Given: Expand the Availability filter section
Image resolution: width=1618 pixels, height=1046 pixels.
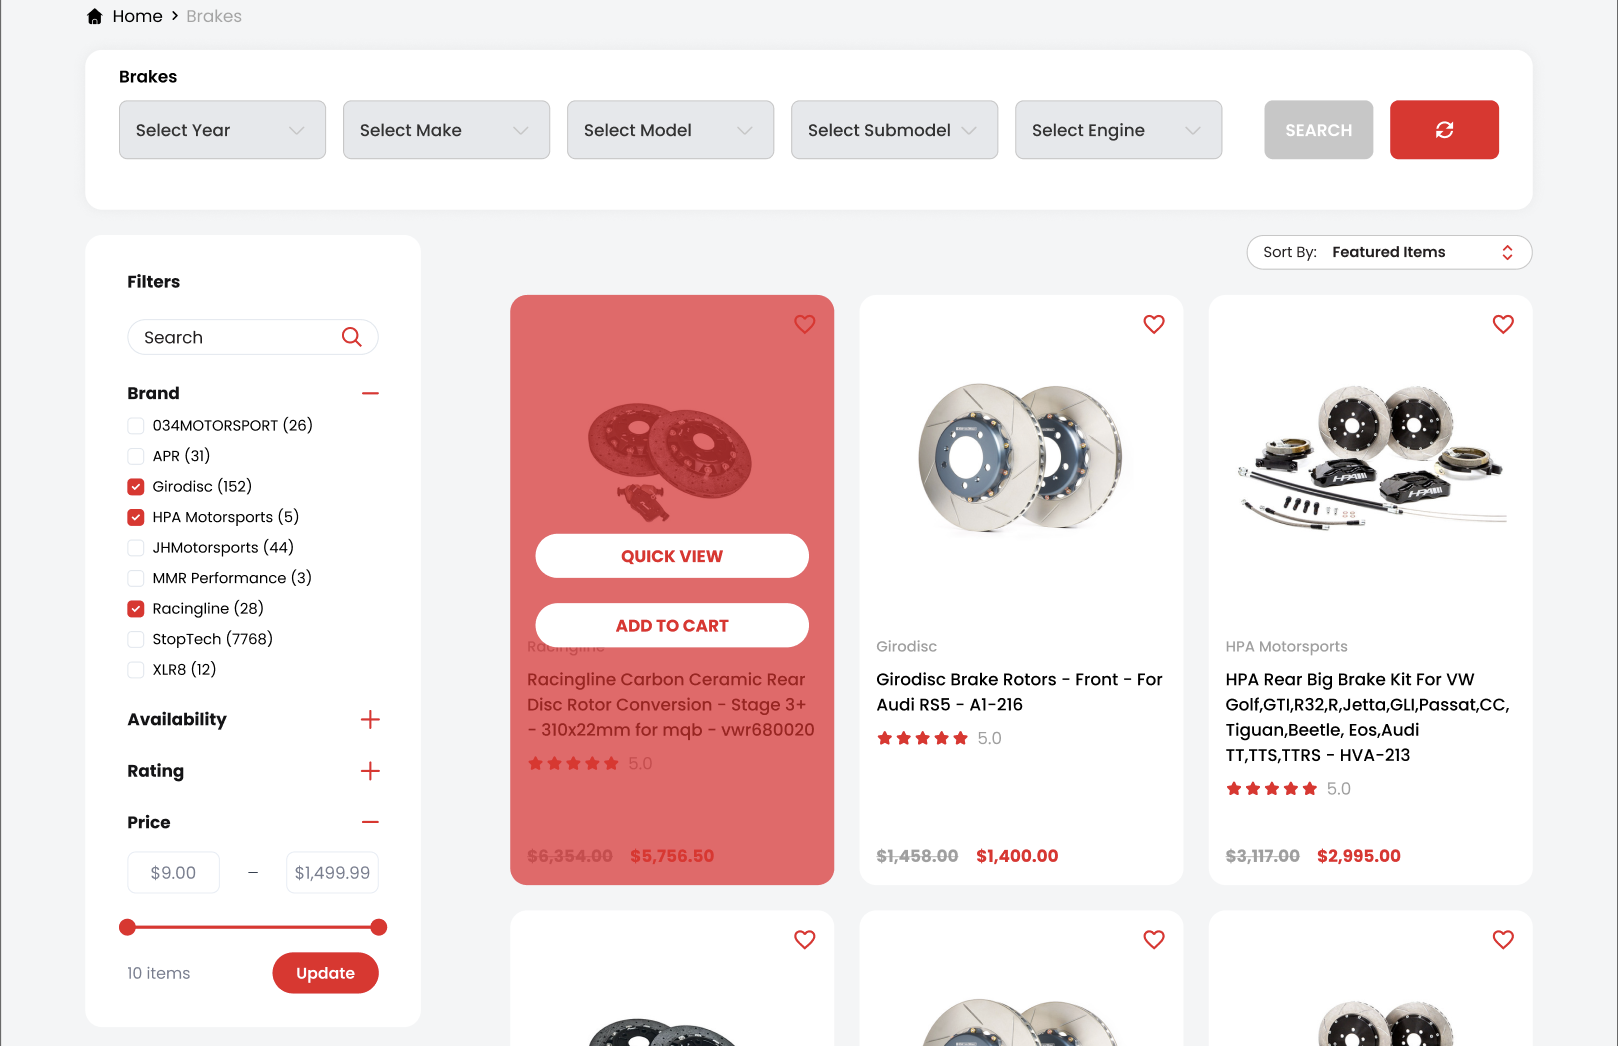Looking at the screenshot, I should point(370,720).
